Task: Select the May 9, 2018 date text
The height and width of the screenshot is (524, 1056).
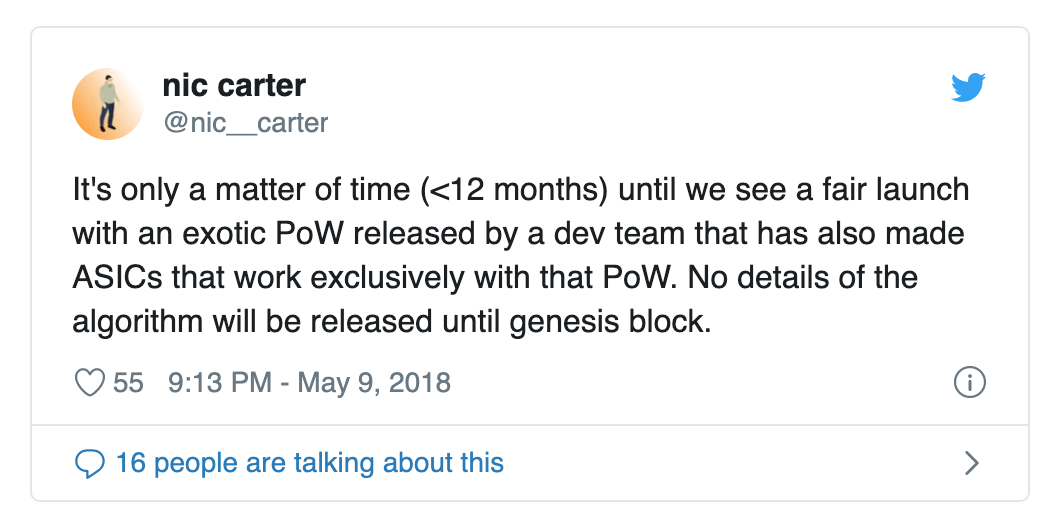Action: pyautogui.click(x=374, y=383)
